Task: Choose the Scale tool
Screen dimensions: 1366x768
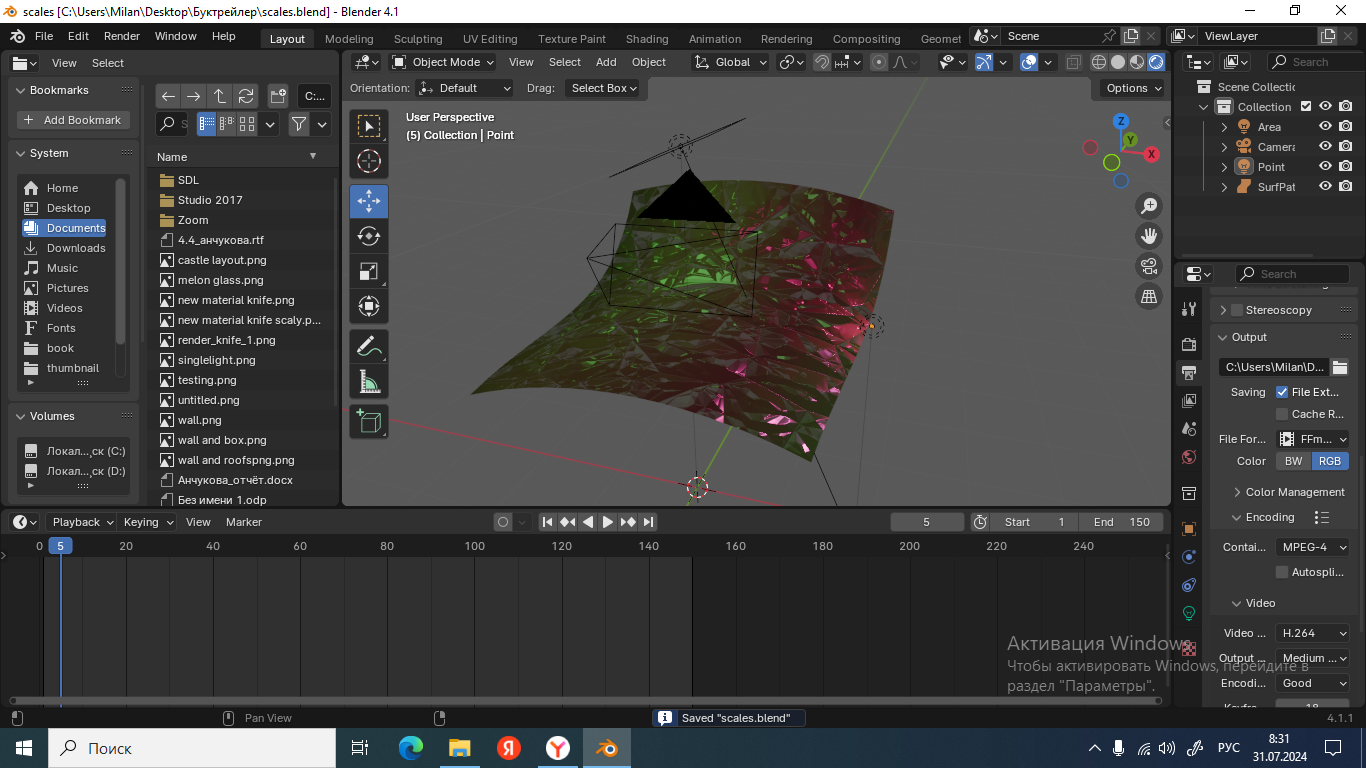Action: tap(369, 272)
